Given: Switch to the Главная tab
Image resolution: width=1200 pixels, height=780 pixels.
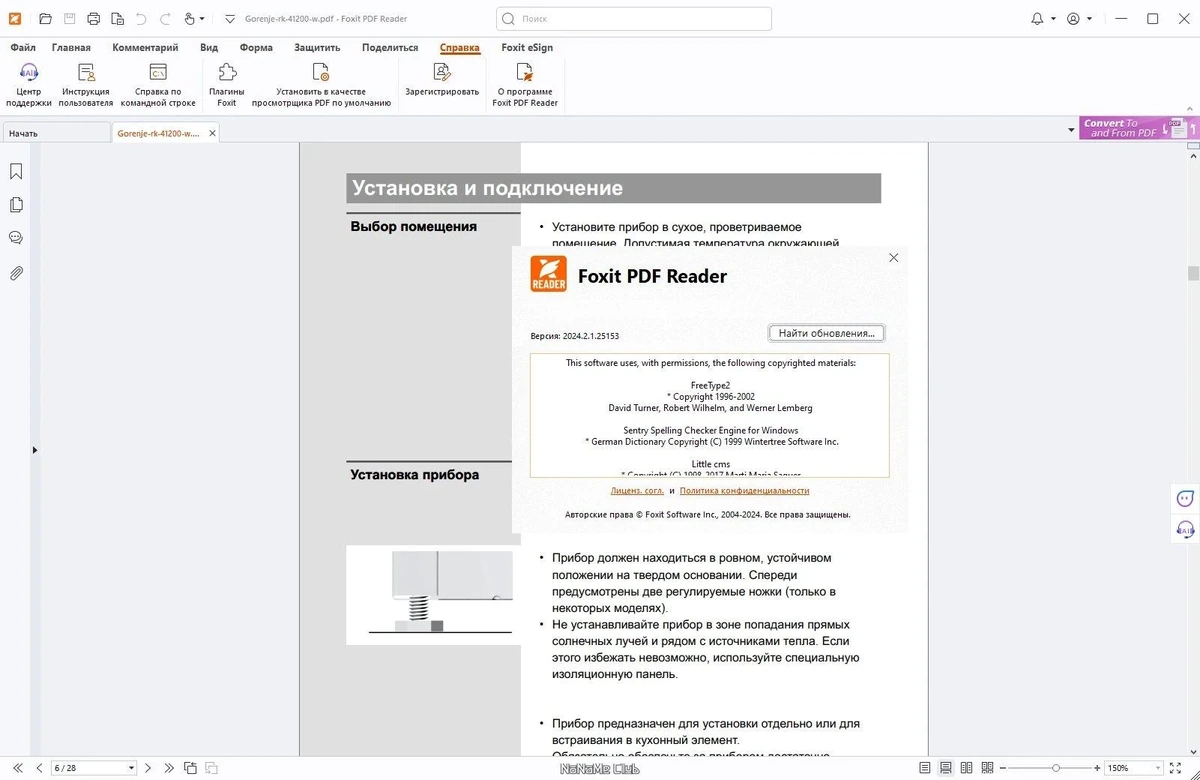Looking at the screenshot, I should (x=71, y=47).
